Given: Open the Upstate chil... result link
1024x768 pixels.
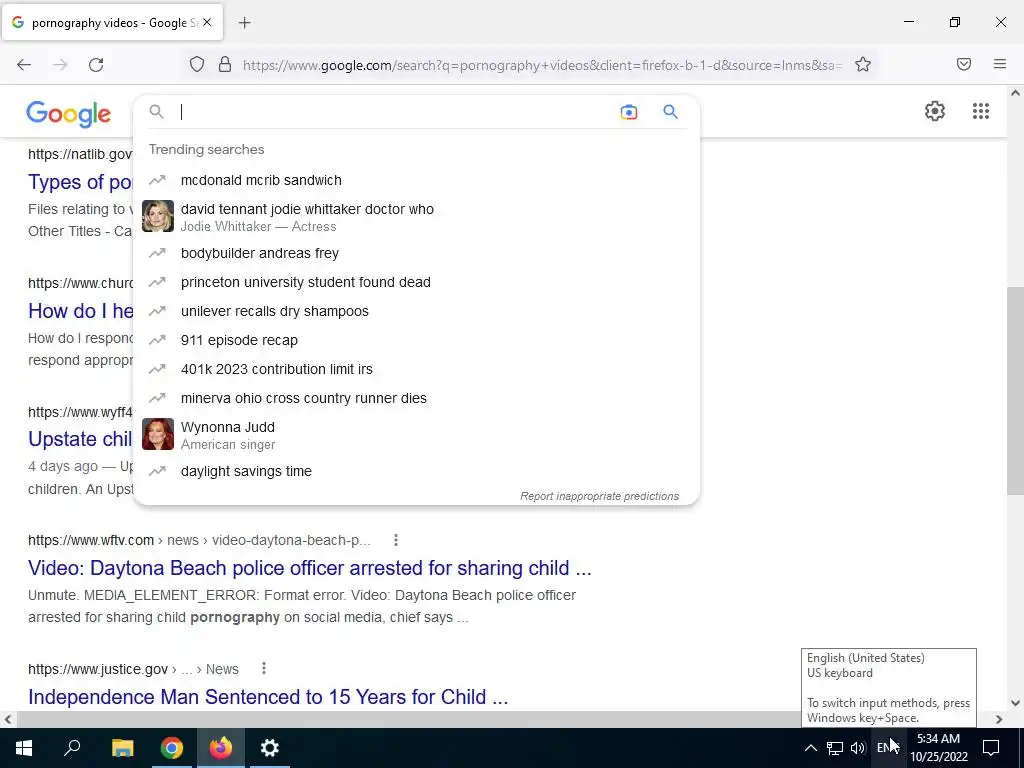Looking at the screenshot, I should [x=80, y=439].
